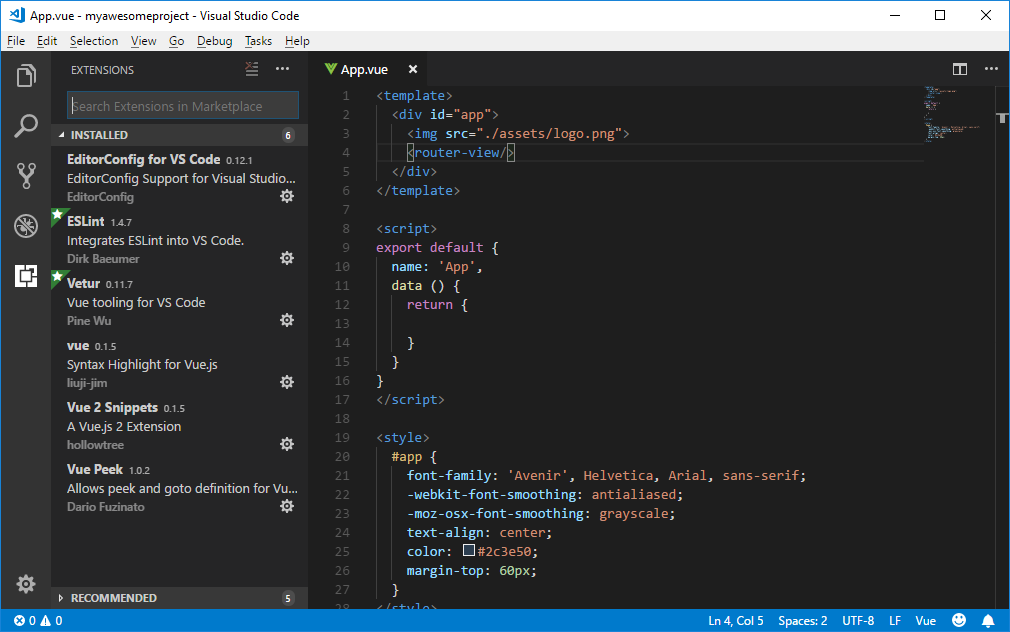
Task: Click the #2c3e50 color swatch
Action: [469, 550]
